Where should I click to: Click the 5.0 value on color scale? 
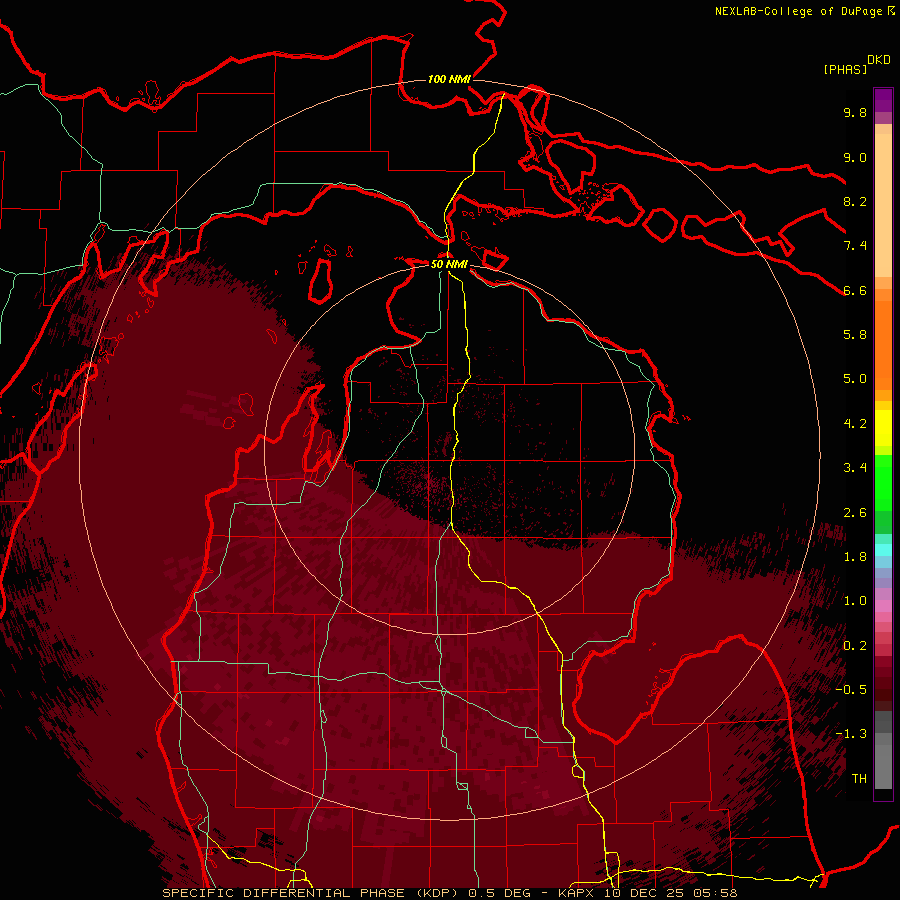pyautogui.click(x=855, y=379)
